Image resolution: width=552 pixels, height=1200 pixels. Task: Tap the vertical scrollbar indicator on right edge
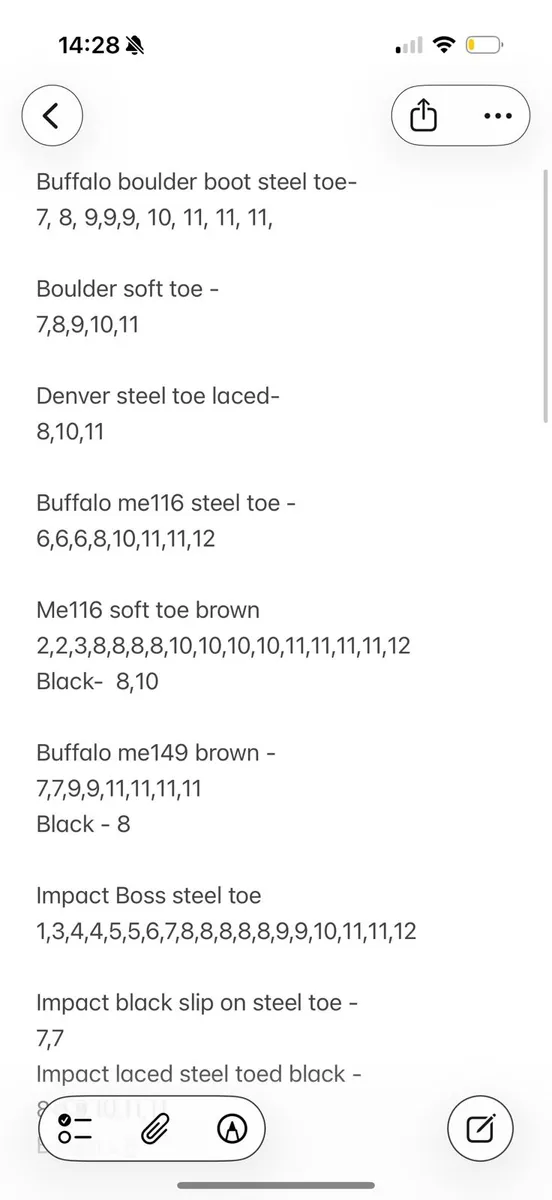pyautogui.click(x=545, y=295)
